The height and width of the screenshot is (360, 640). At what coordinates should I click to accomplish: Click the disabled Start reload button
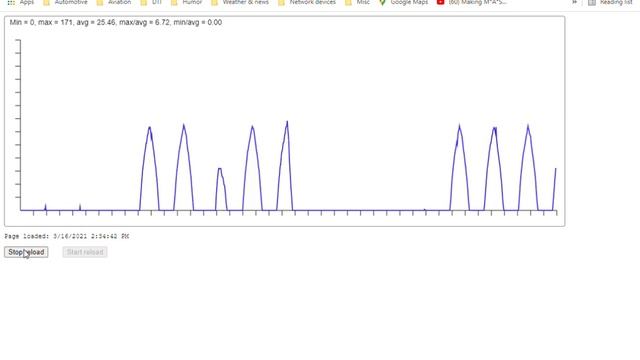85,252
